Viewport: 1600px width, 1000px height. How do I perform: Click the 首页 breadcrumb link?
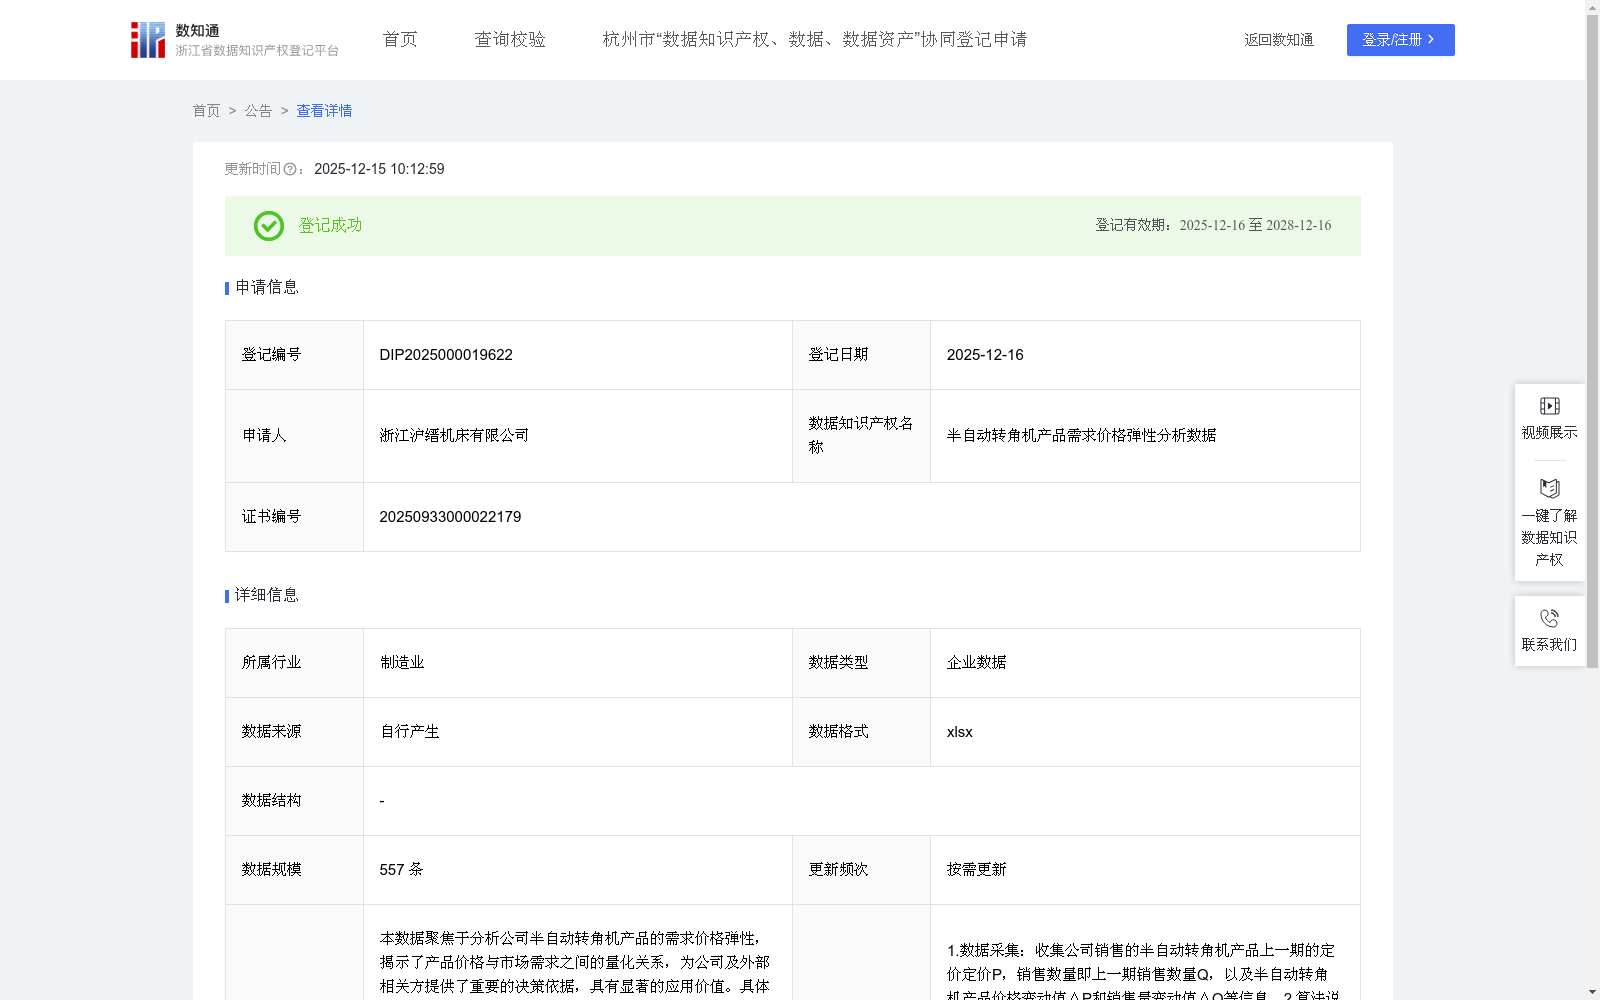206,111
